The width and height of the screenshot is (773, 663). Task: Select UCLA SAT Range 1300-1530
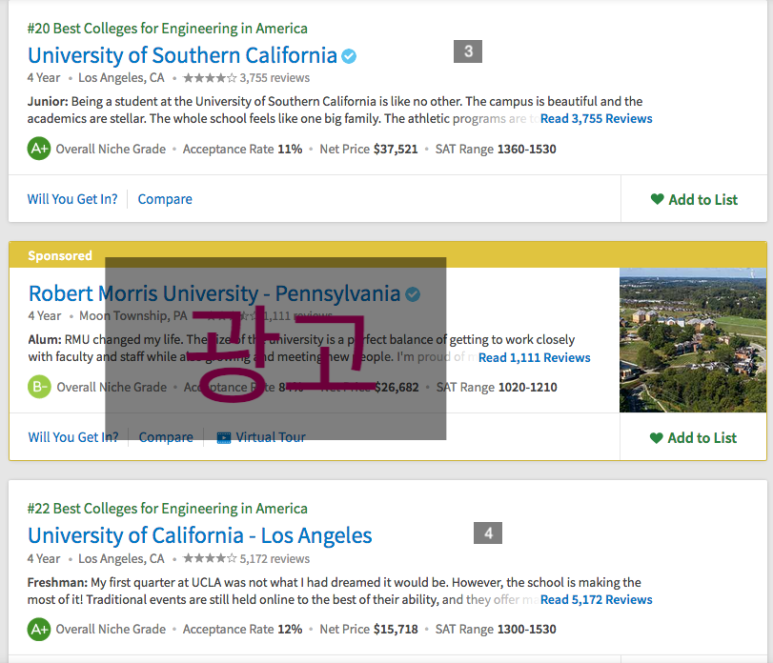[495, 629]
